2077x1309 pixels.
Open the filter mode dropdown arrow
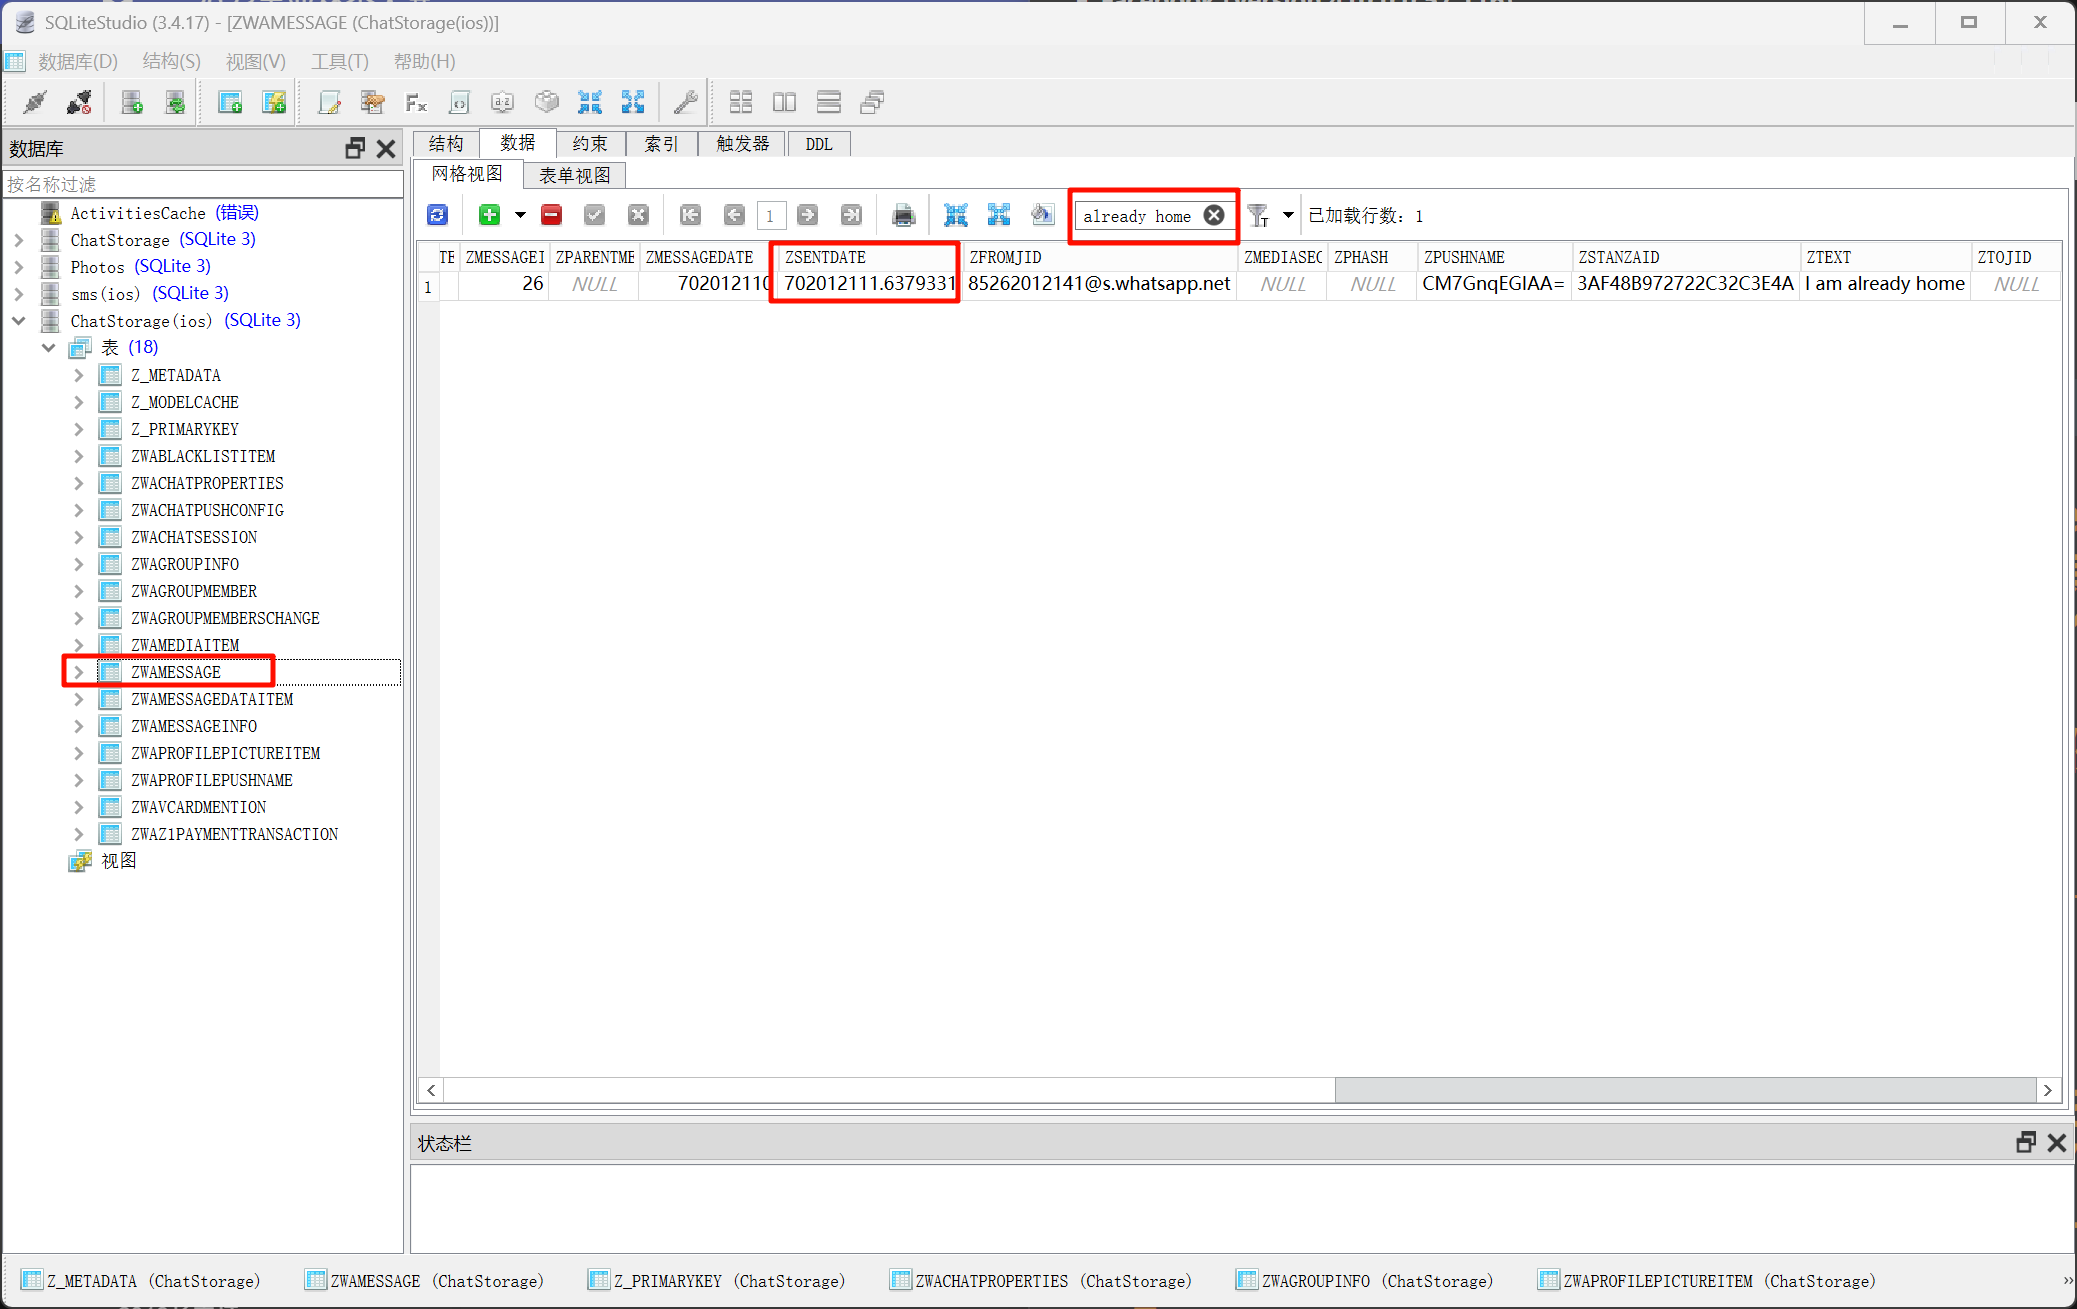[x=1288, y=215]
